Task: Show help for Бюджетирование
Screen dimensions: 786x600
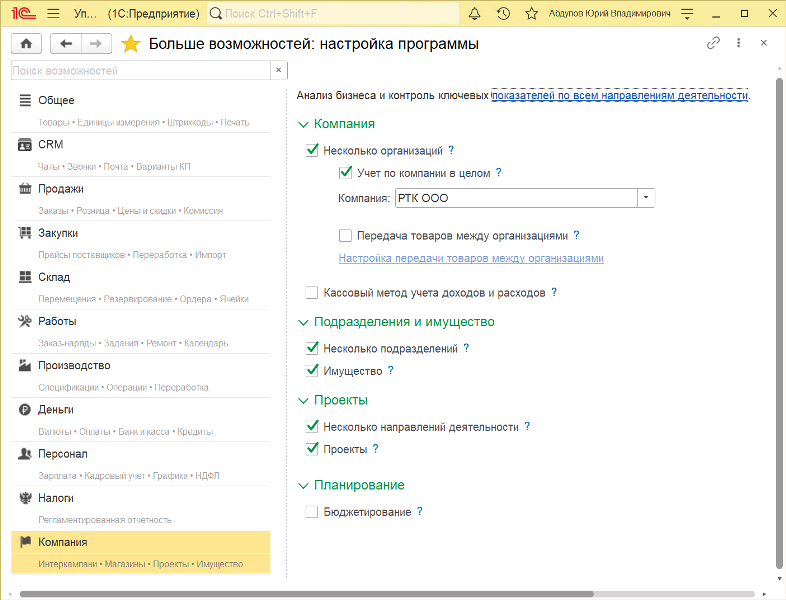Action: pos(420,511)
